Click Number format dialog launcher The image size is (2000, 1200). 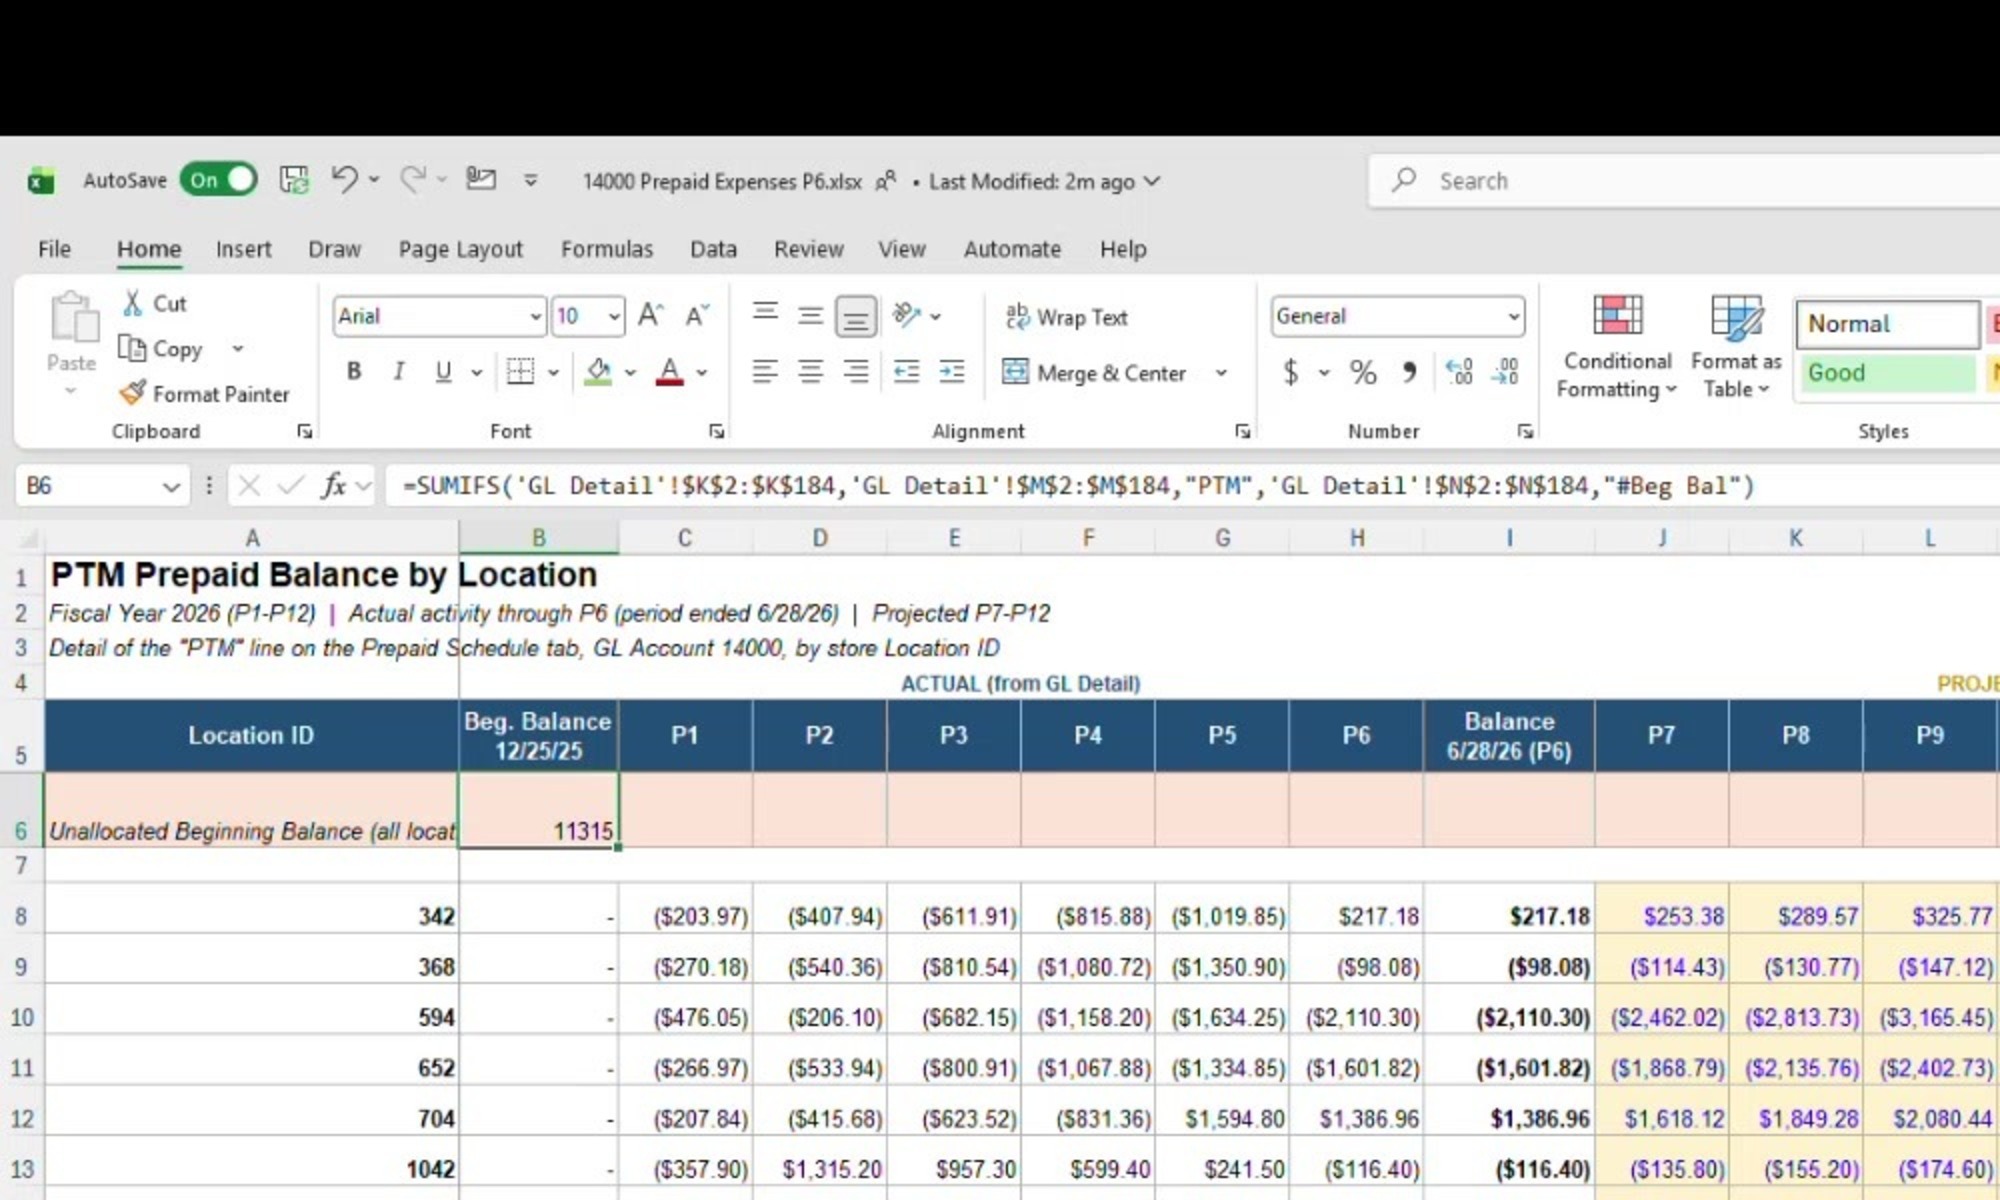1525,431
